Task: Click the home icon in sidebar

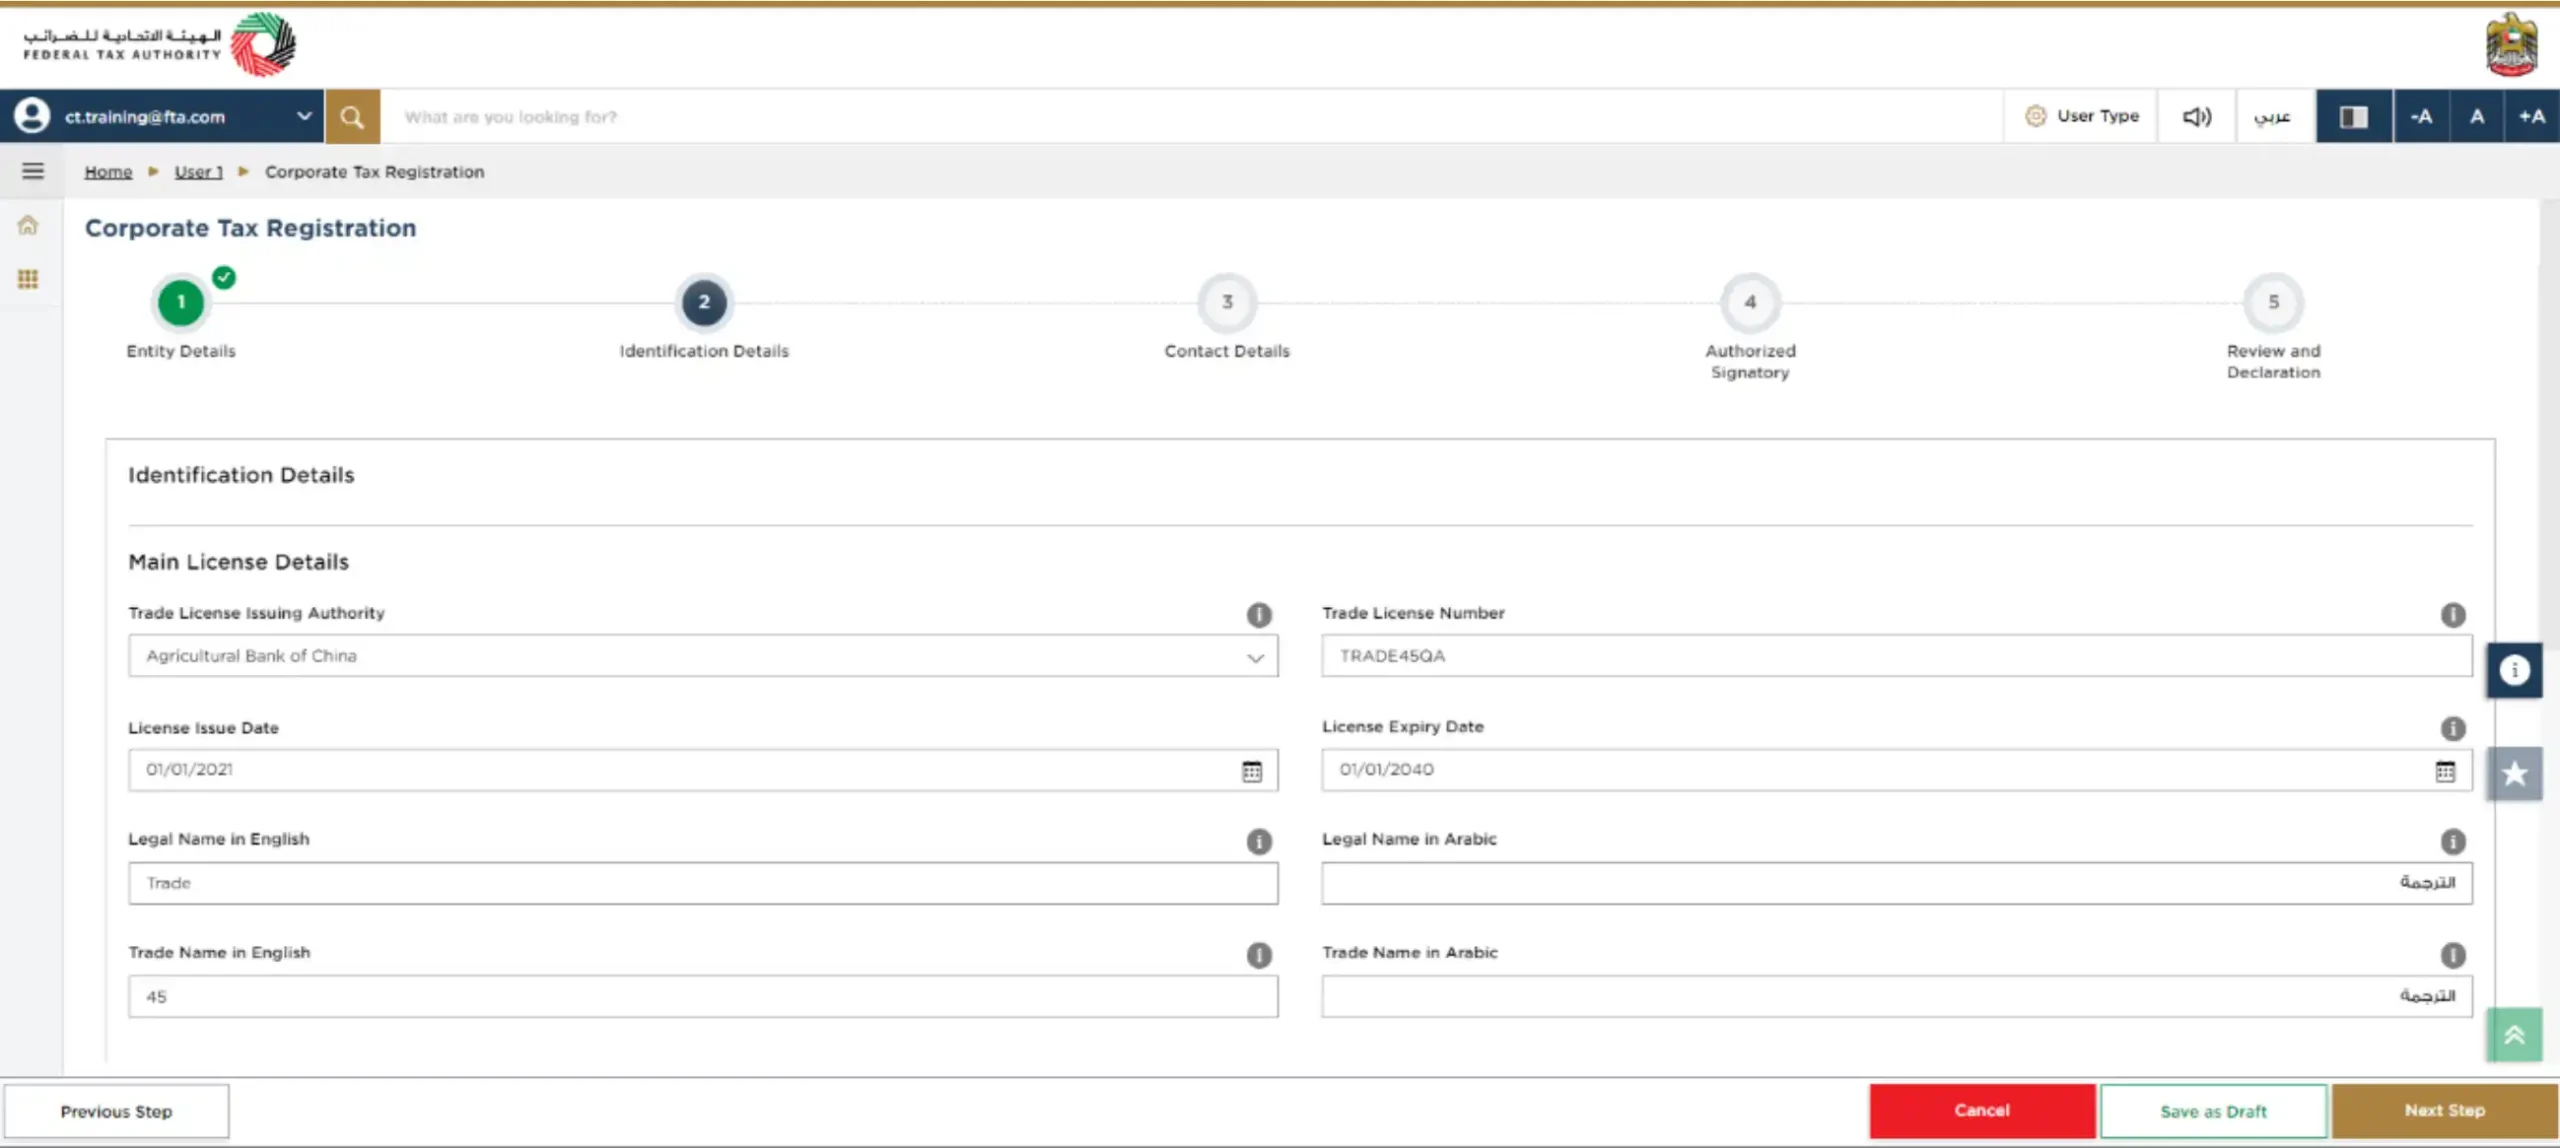Action: (x=28, y=226)
